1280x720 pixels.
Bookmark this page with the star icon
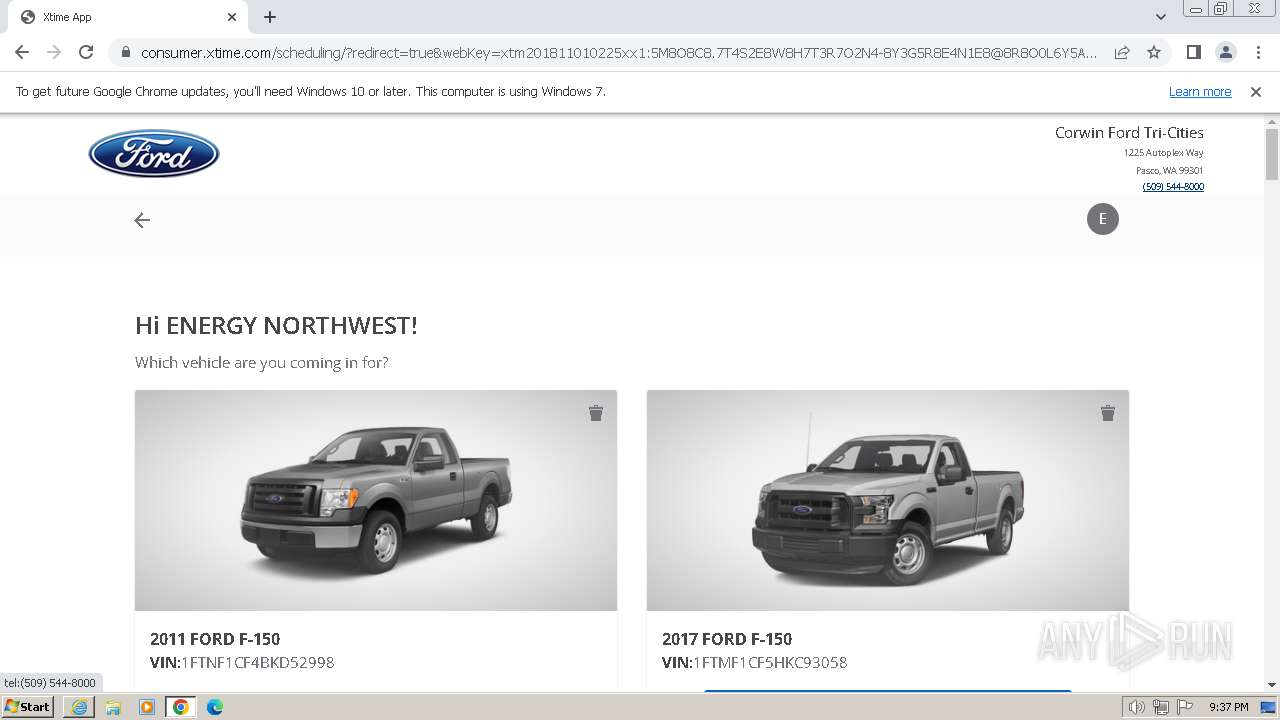tap(1154, 52)
